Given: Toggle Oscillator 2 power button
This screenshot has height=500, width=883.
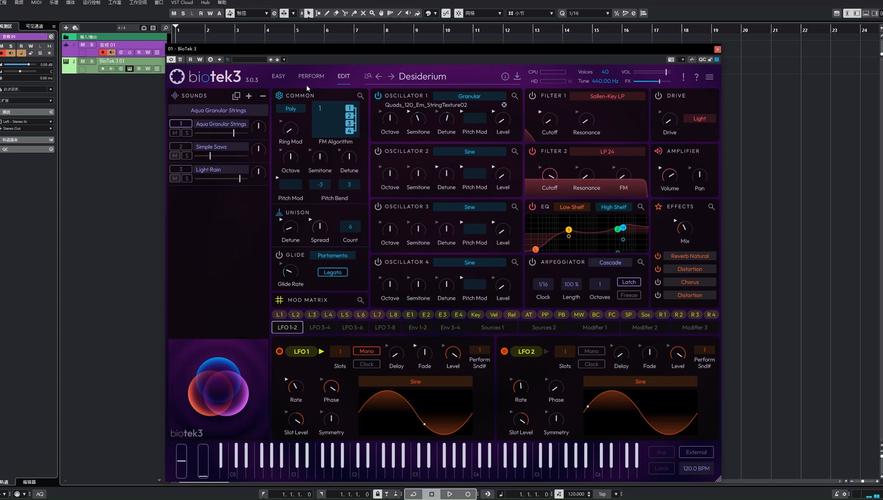Looking at the screenshot, I should (x=378, y=151).
